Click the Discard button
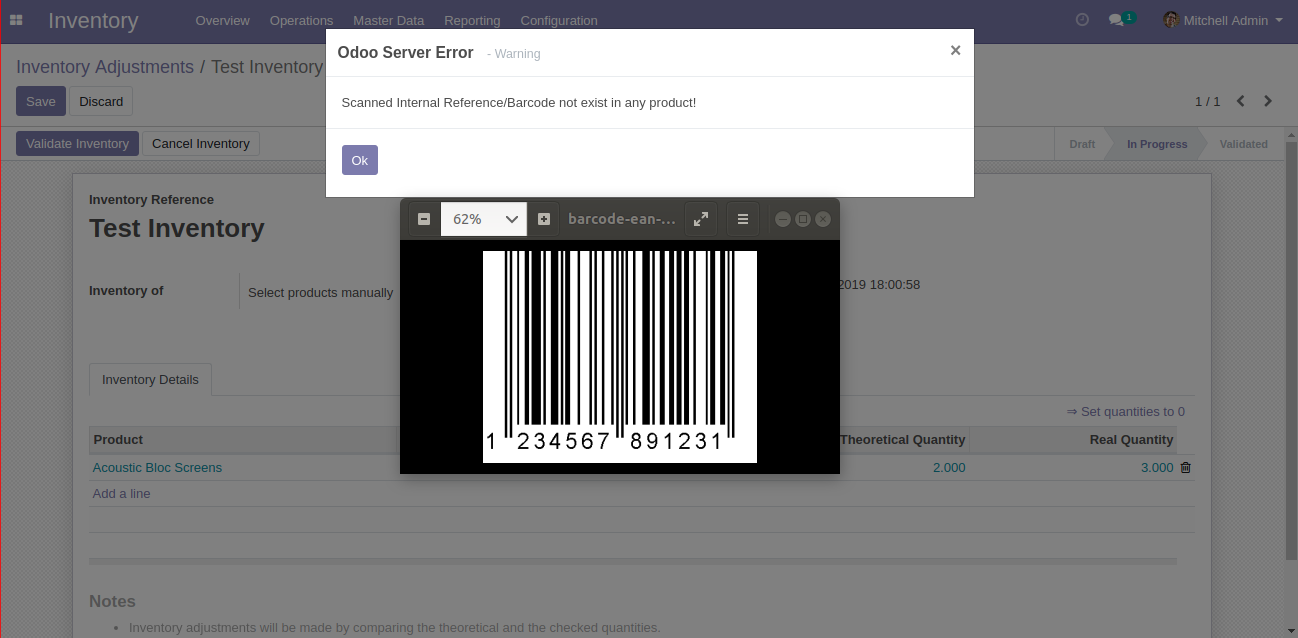 [101, 101]
